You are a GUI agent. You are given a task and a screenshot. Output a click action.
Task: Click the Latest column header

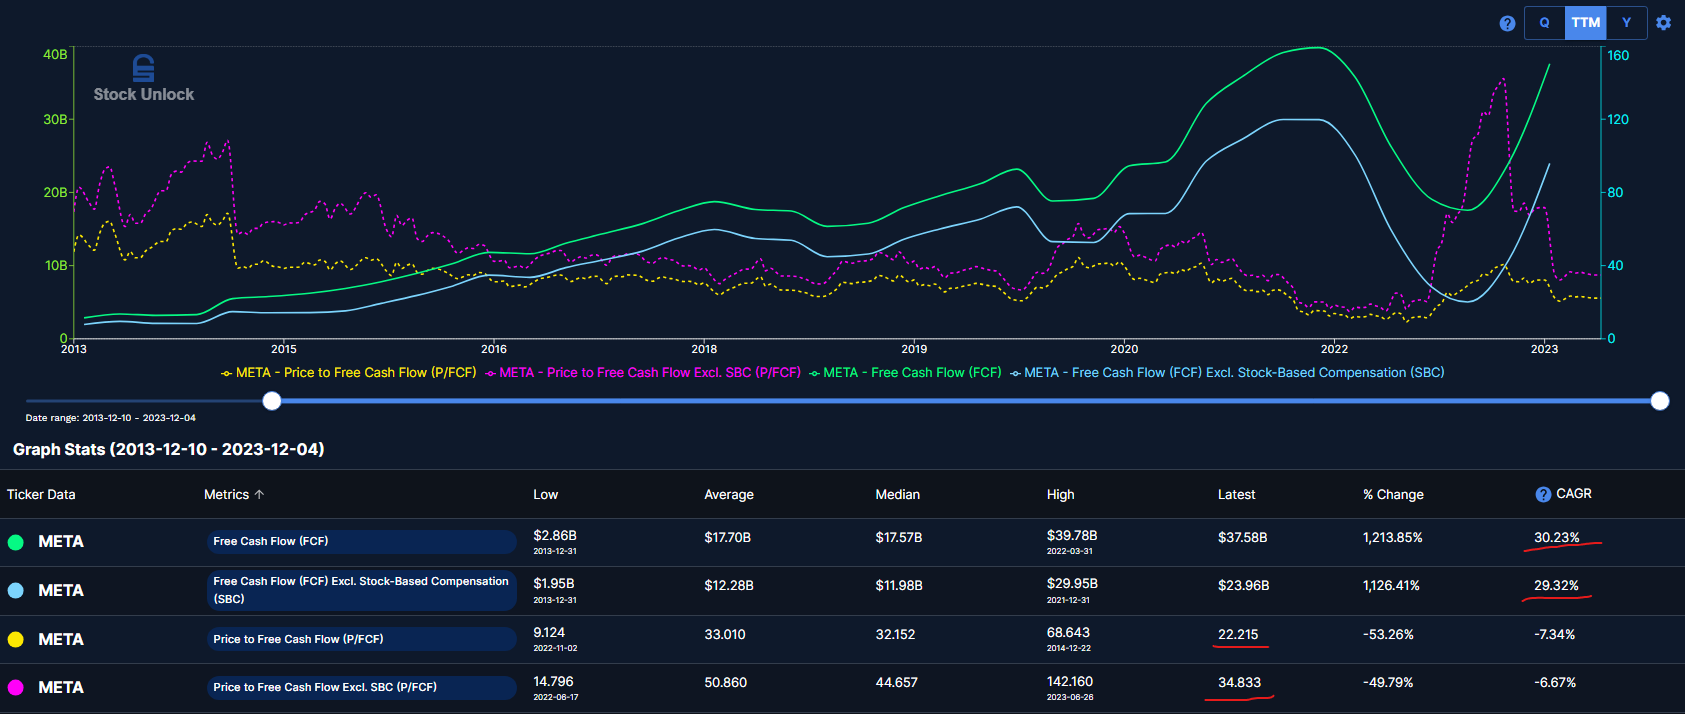[1237, 494]
